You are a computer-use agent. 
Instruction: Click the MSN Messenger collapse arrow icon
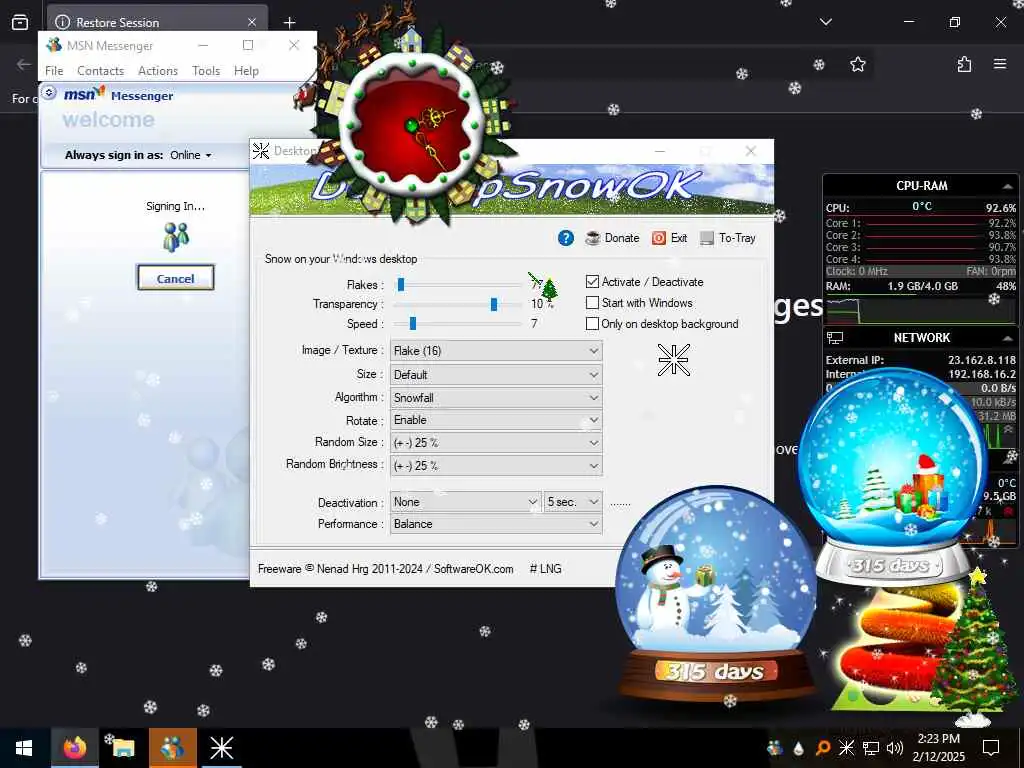[49, 93]
